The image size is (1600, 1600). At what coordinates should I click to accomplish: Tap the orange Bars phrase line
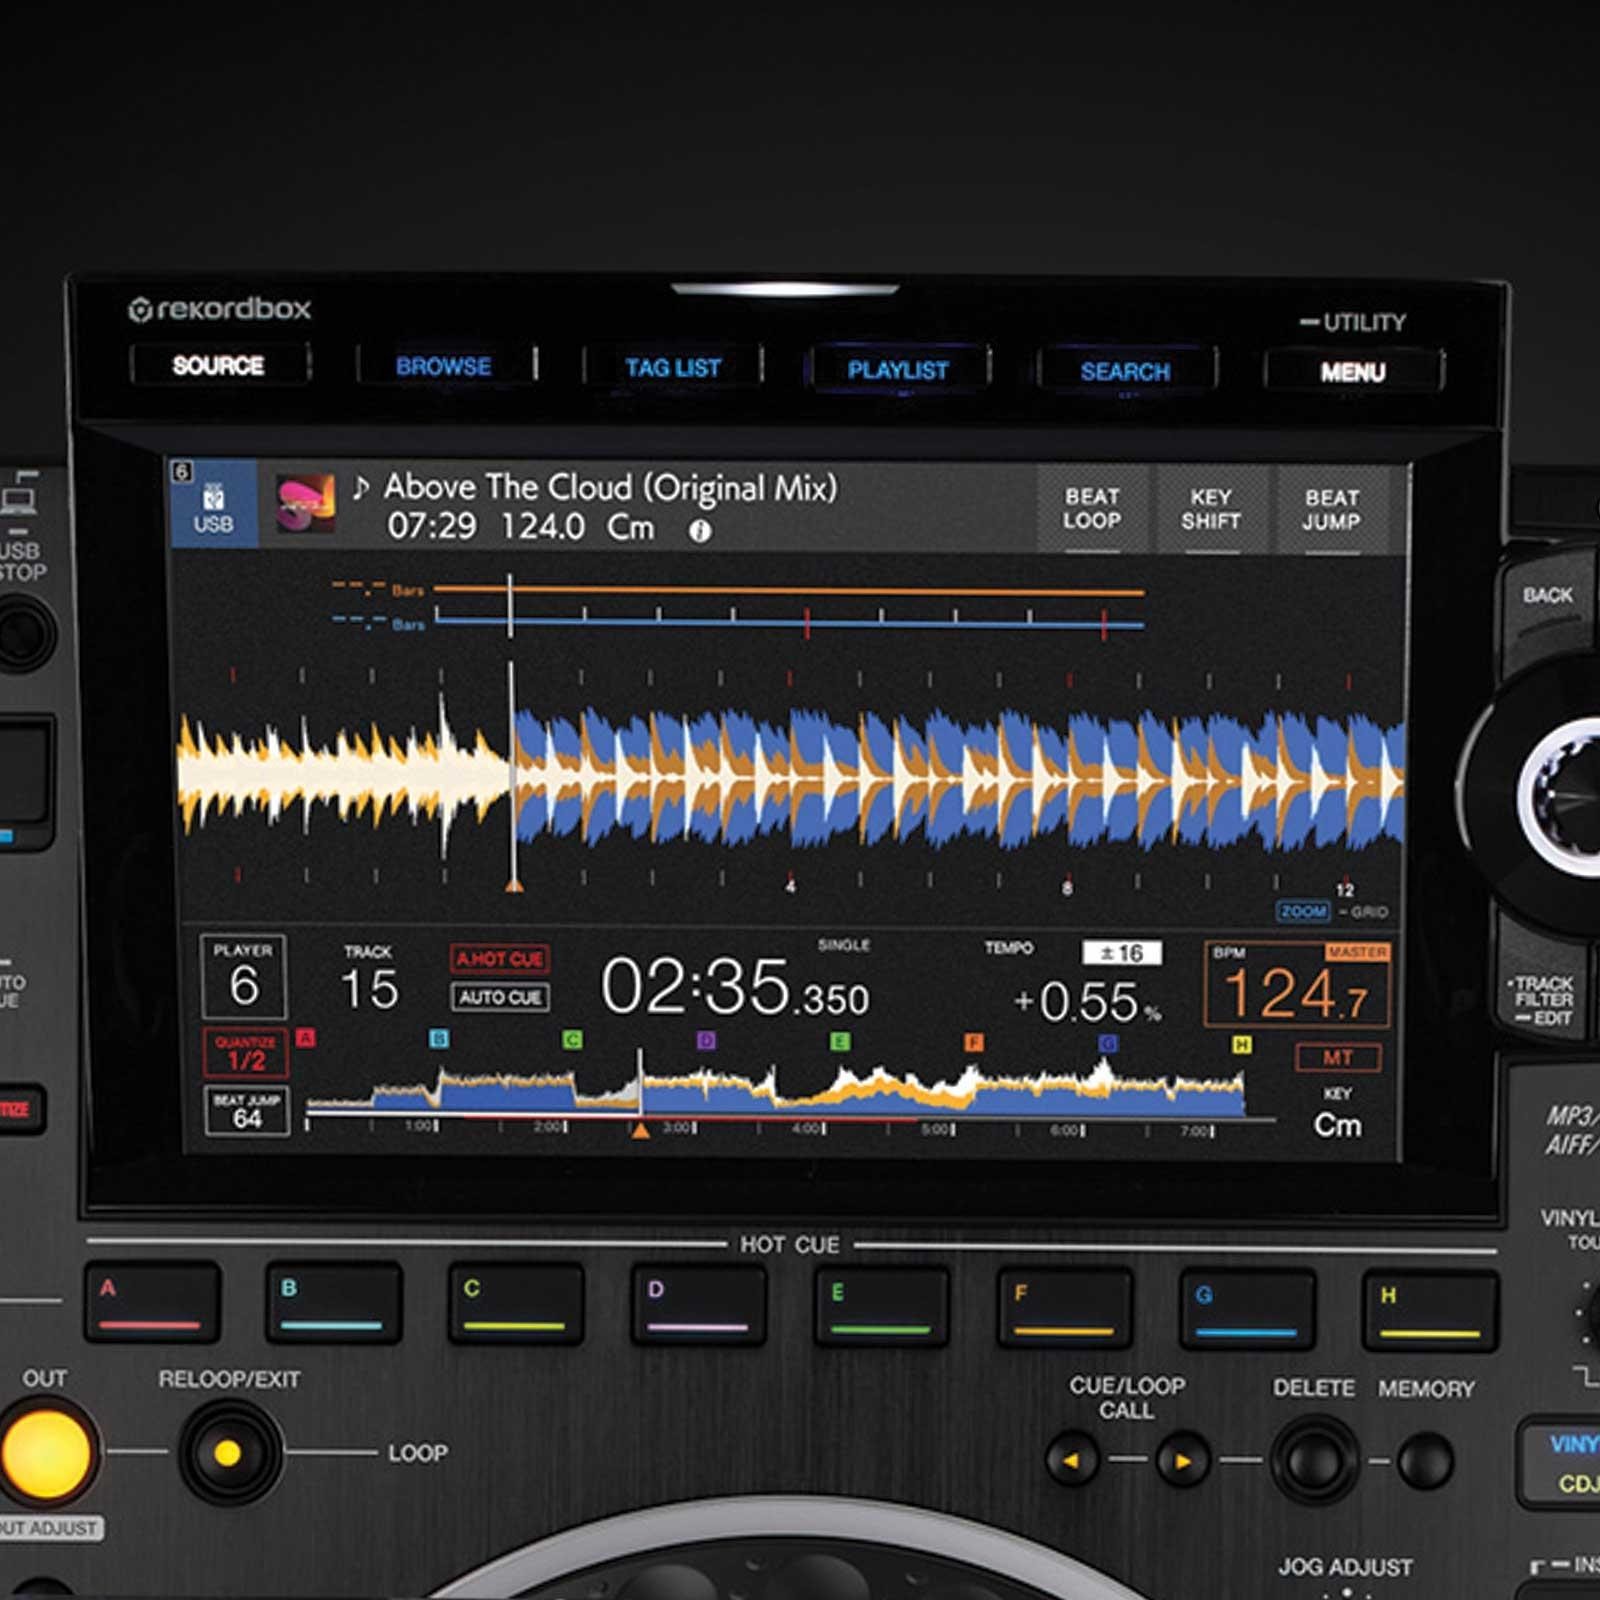point(789,592)
